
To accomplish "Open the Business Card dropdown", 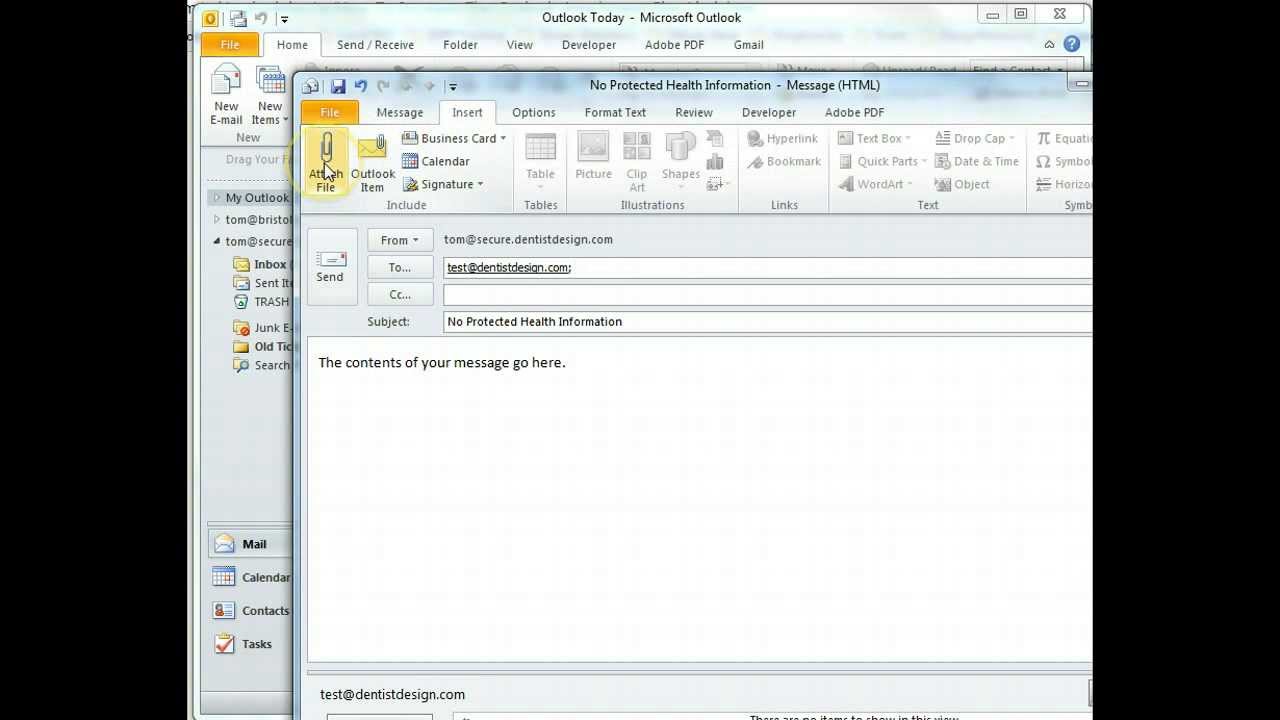I will point(503,139).
